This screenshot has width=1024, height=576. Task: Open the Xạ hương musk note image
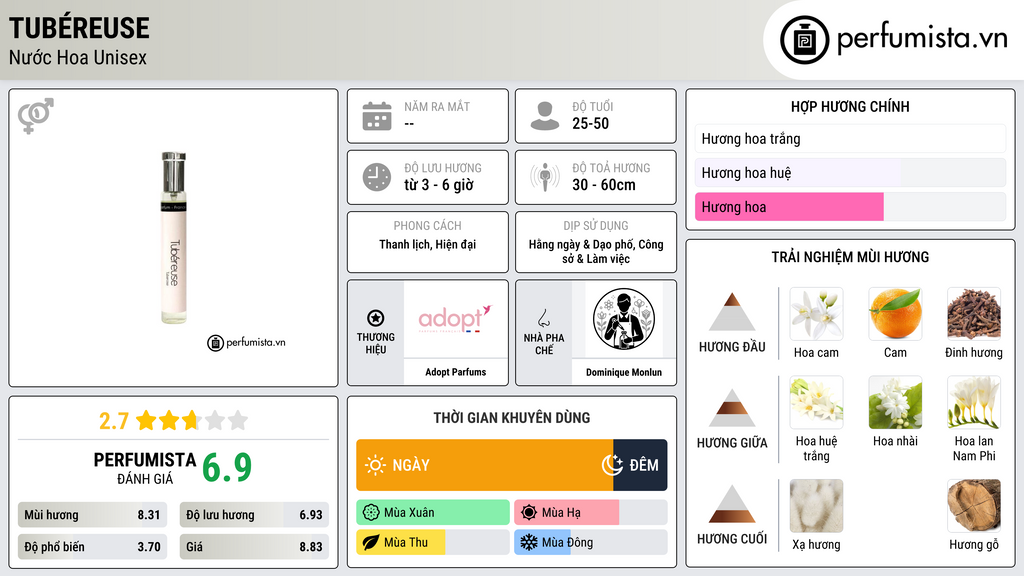point(816,506)
